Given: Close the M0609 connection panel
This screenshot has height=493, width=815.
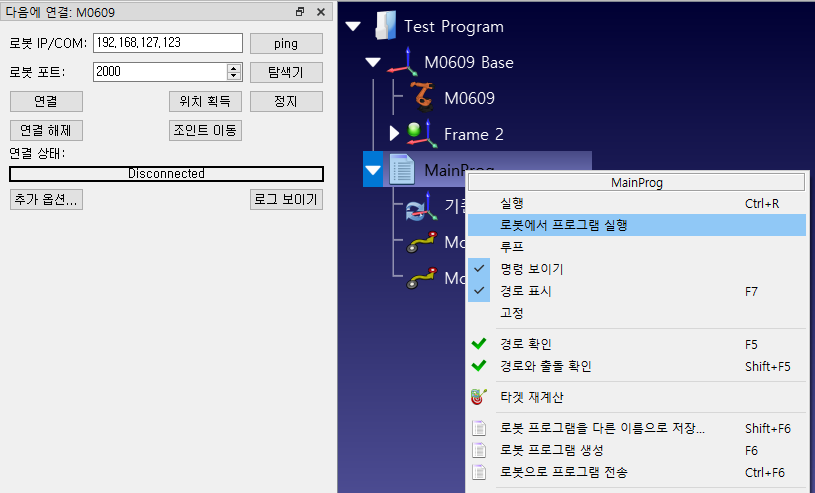Looking at the screenshot, I should coord(321,11).
